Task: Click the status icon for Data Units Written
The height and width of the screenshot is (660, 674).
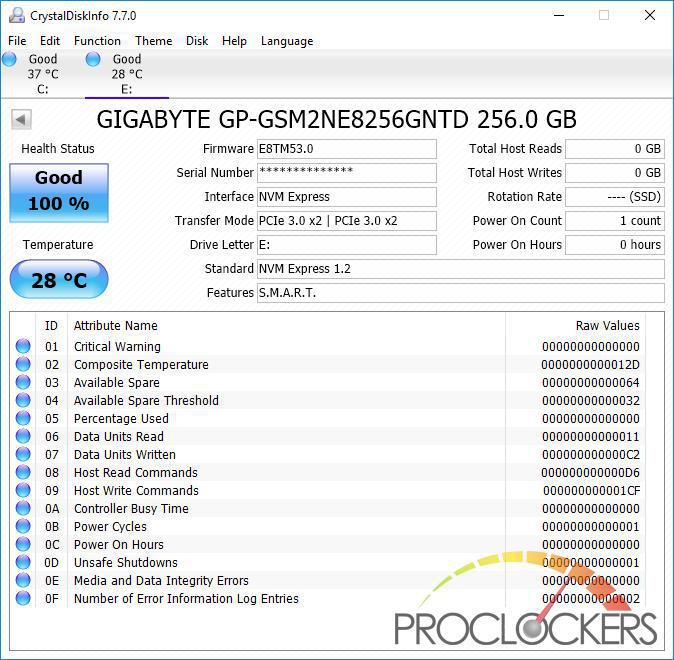Action: pyautogui.click(x=23, y=454)
